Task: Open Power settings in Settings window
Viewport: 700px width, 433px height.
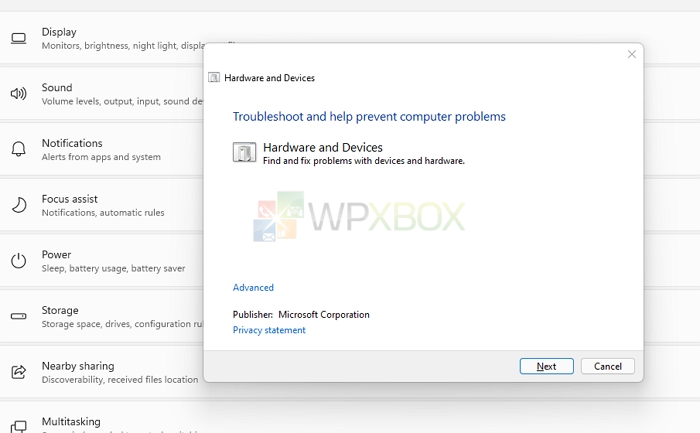Action: (102, 261)
